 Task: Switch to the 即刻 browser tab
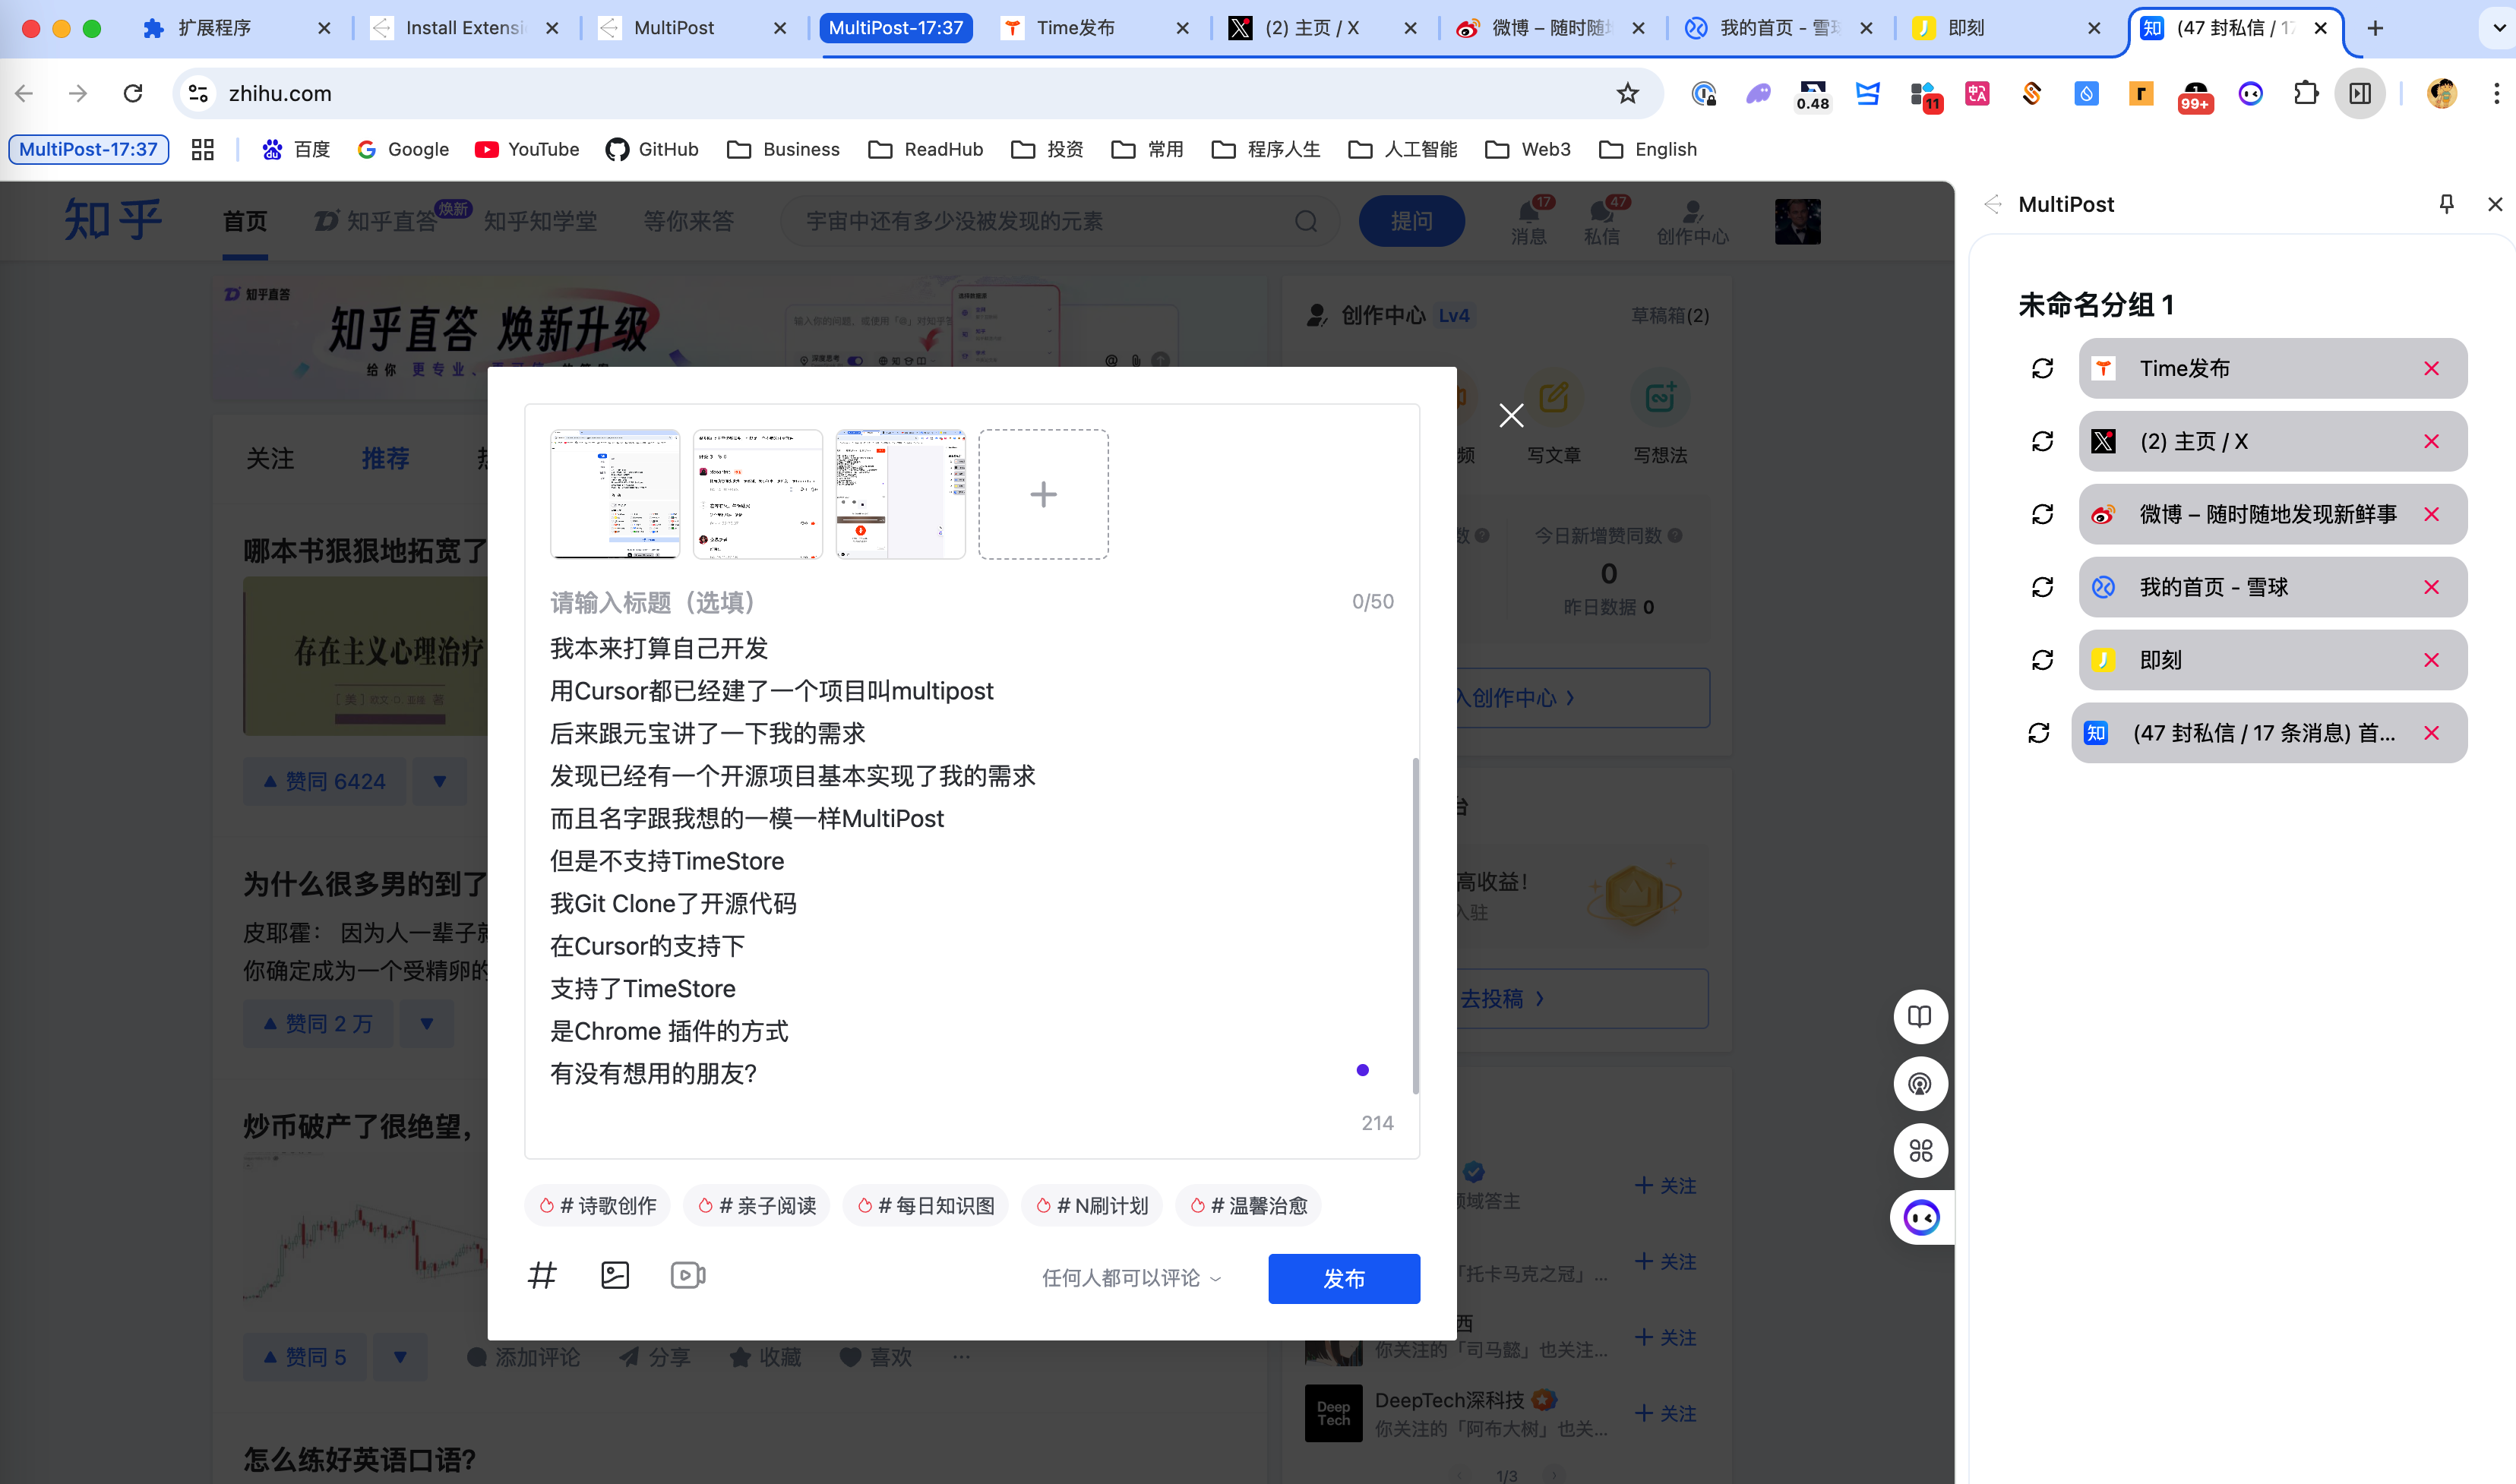pos(2007,28)
